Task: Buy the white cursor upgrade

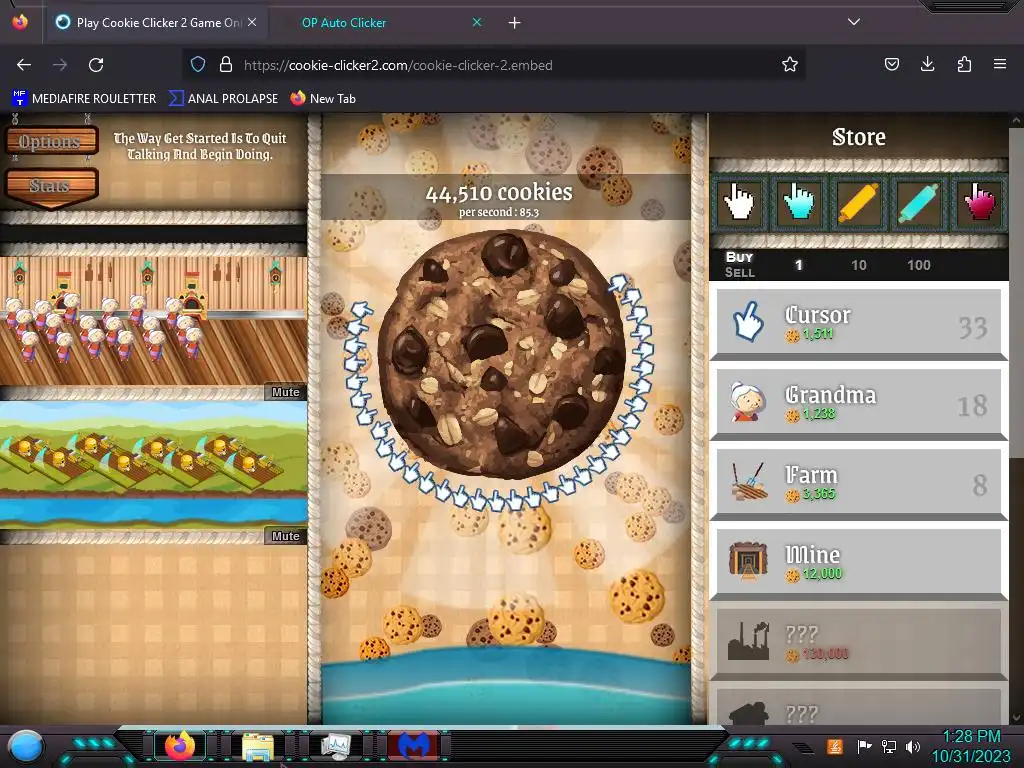Action: point(739,202)
